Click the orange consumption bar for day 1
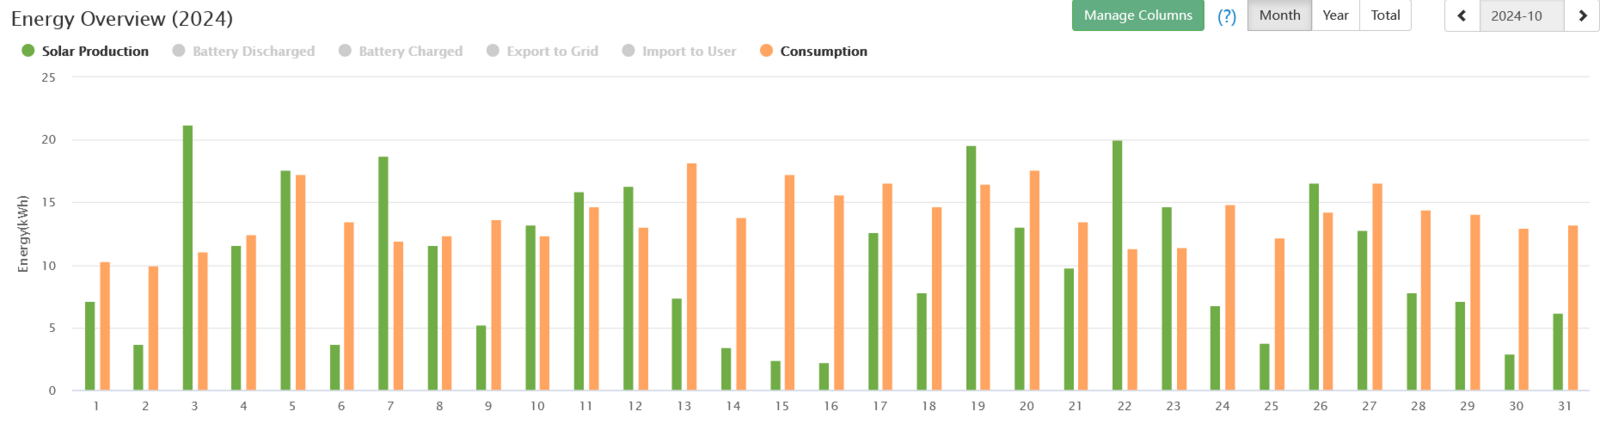The width and height of the screenshot is (1600, 430). [x=105, y=326]
